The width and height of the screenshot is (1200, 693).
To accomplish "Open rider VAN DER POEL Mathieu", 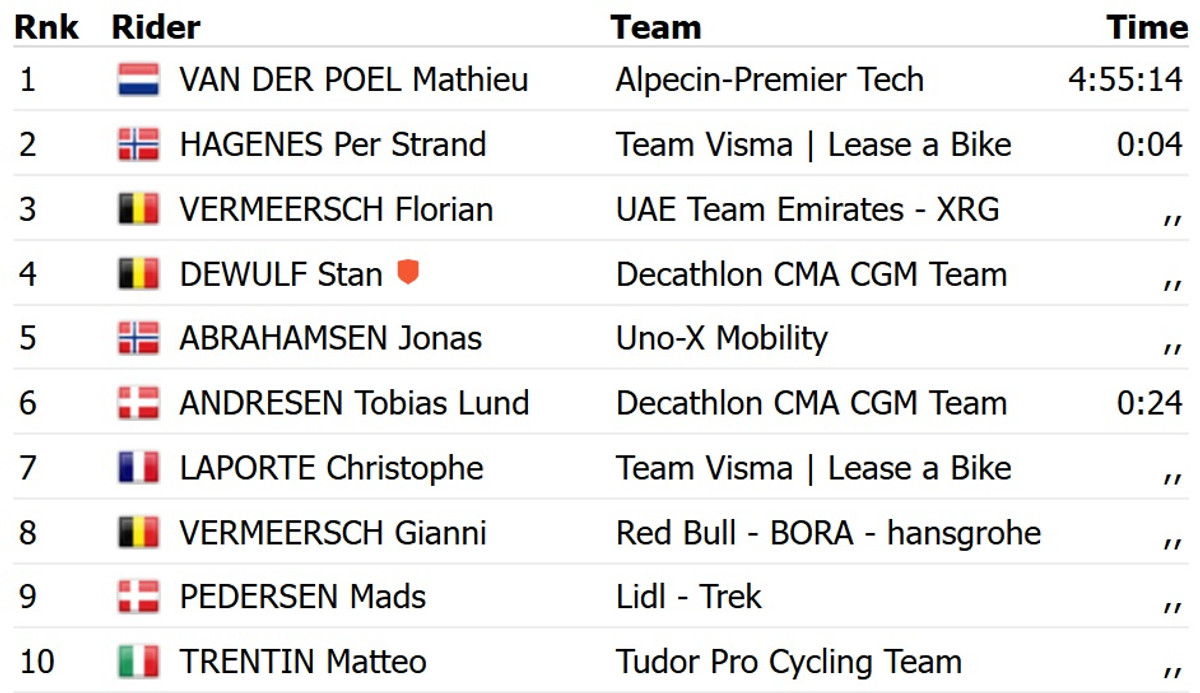I will tap(353, 80).
